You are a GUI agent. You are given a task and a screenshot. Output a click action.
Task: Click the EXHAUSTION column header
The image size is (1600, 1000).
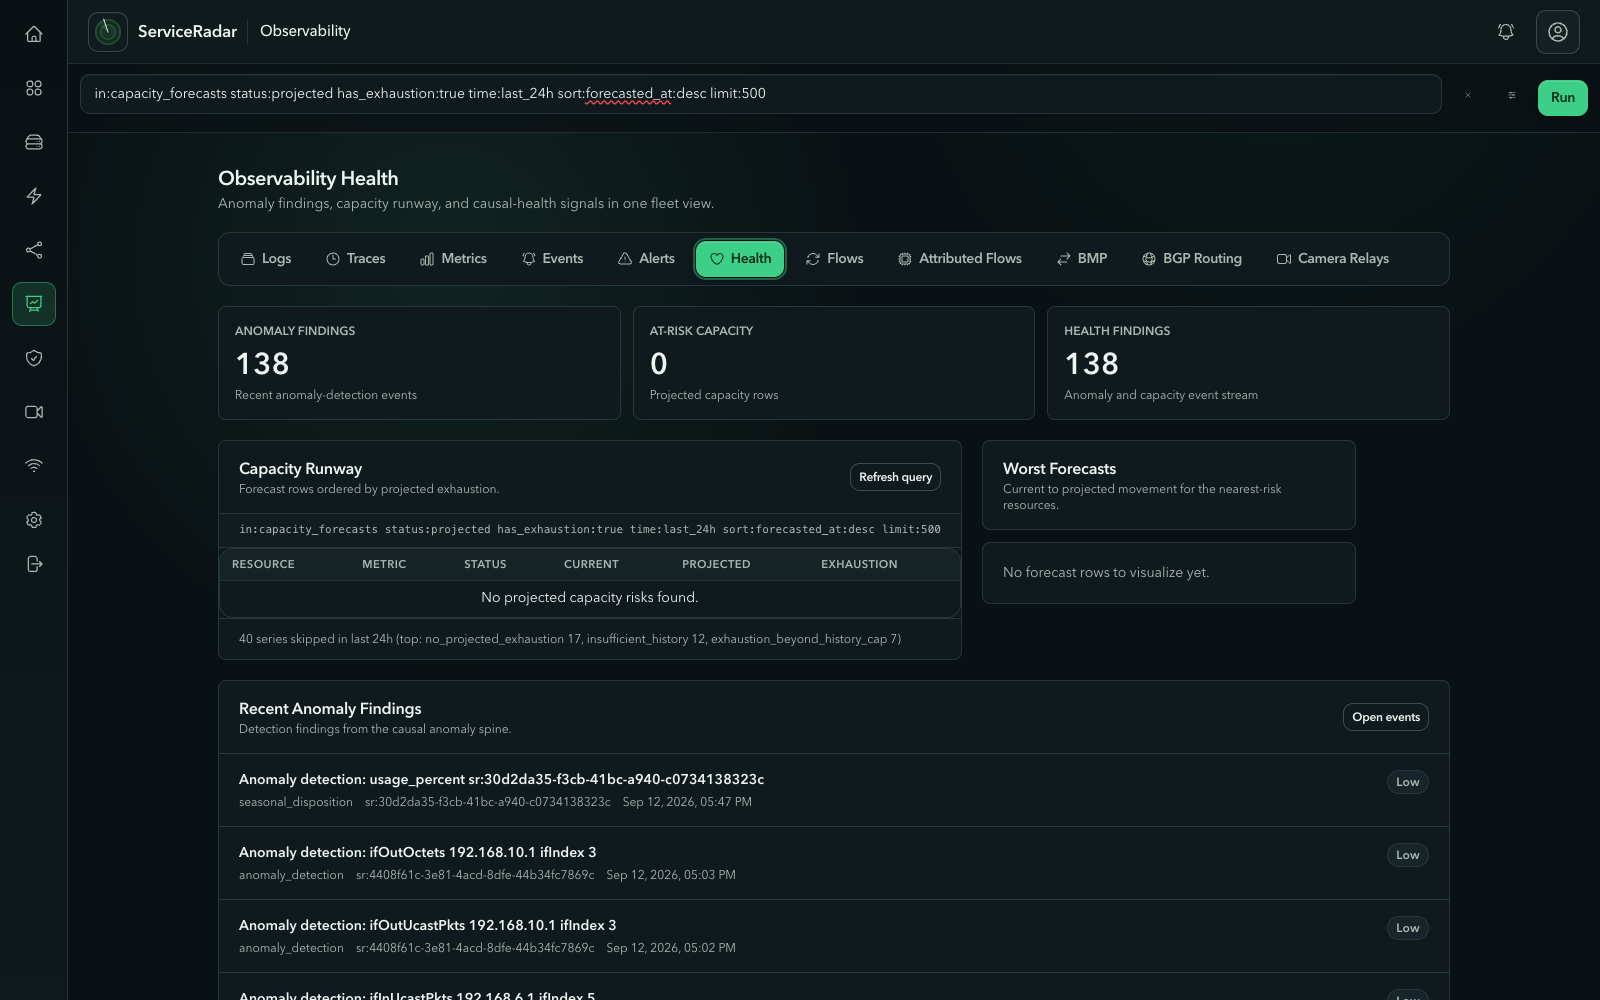pyautogui.click(x=859, y=564)
